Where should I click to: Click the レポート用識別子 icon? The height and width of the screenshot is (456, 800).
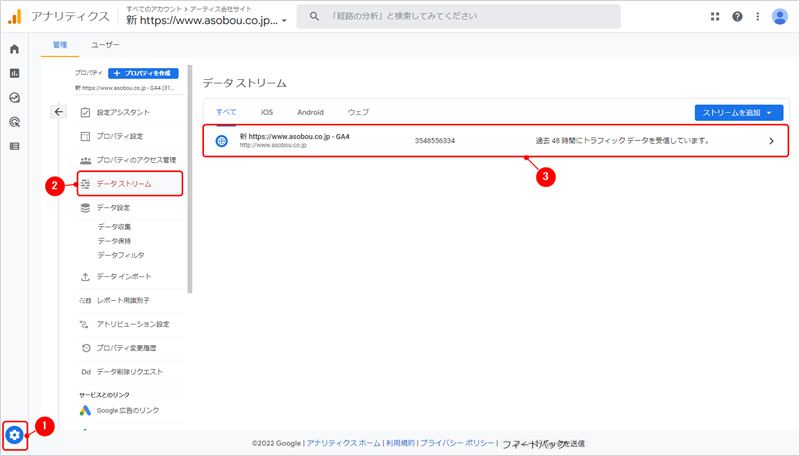(x=85, y=300)
